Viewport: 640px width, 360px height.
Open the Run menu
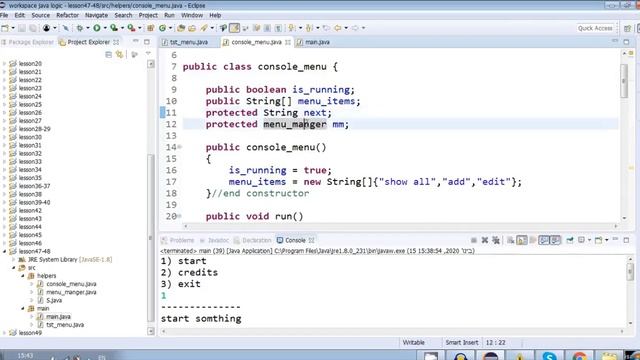coord(169,15)
